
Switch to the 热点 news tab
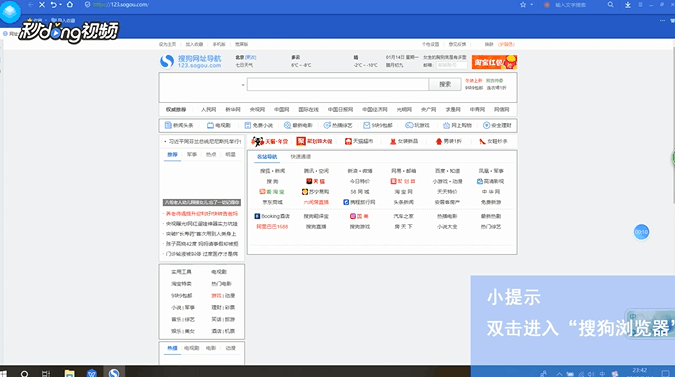(211, 155)
